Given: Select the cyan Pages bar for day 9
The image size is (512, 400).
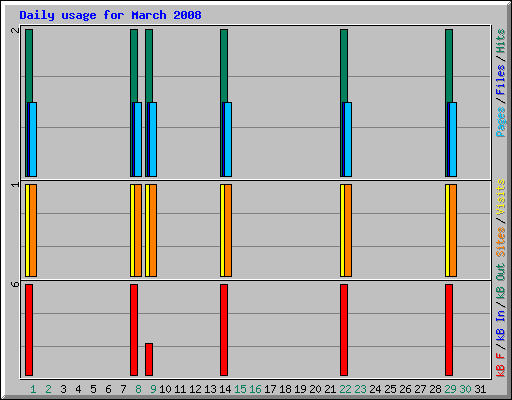Looking at the screenshot, I should tap(153, 139).
